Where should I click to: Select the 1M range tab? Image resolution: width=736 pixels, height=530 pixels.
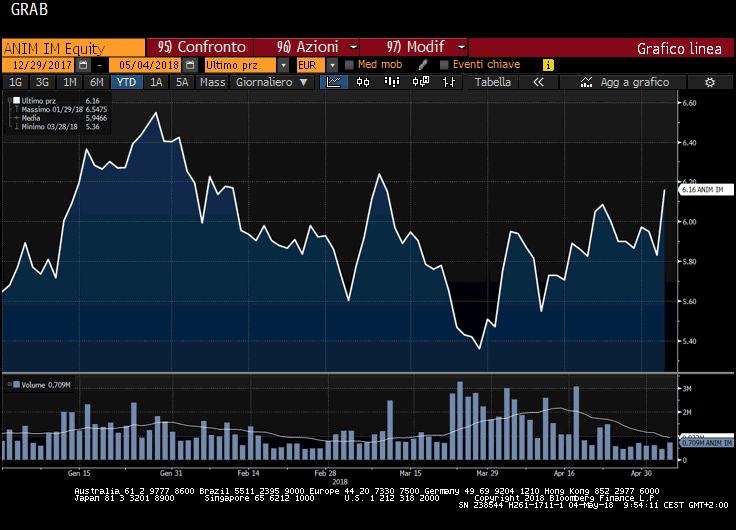pos(69,82)
